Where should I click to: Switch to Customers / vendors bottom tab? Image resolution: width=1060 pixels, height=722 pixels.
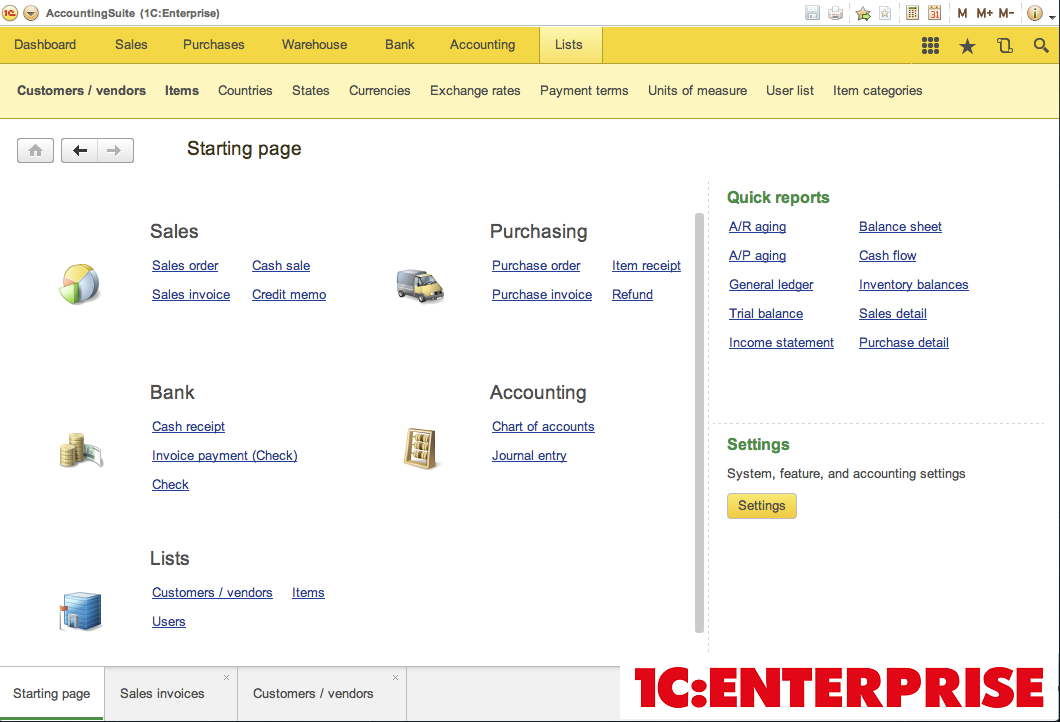(322, 694)
